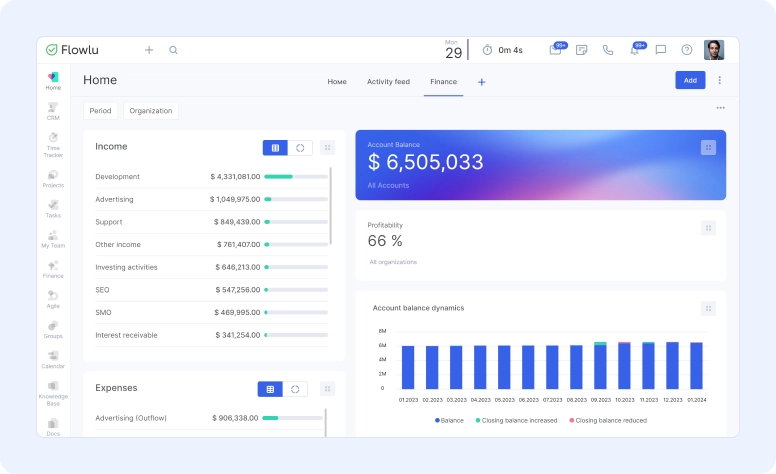Click the vertical dots menu beside Add
The width and height of the screenshot is (776, 474).
coord(720,80)
